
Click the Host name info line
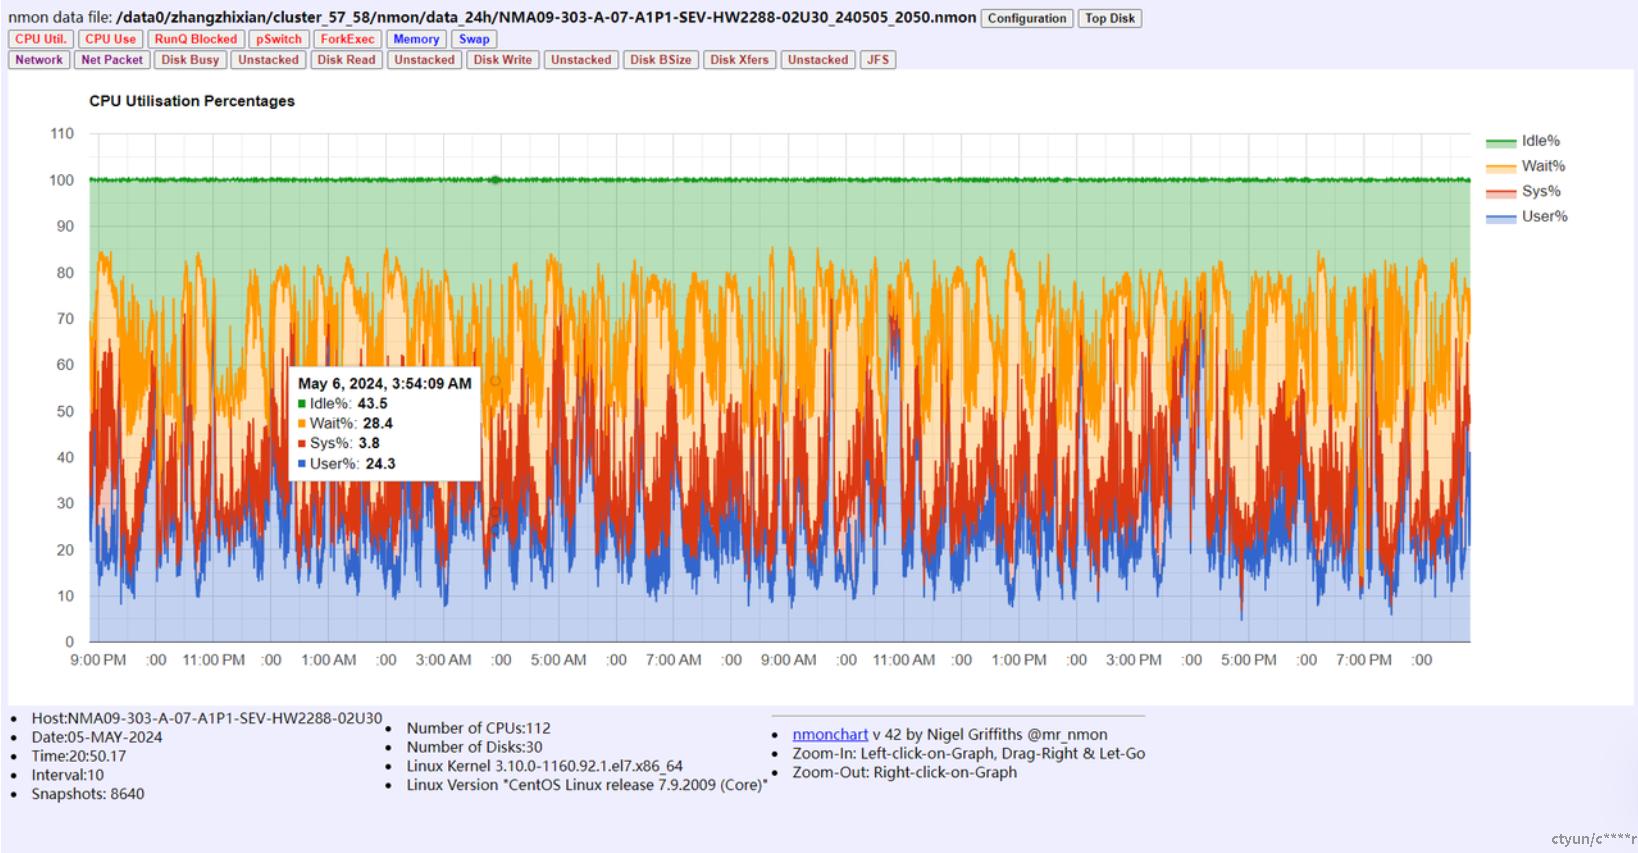coord(207,718)
